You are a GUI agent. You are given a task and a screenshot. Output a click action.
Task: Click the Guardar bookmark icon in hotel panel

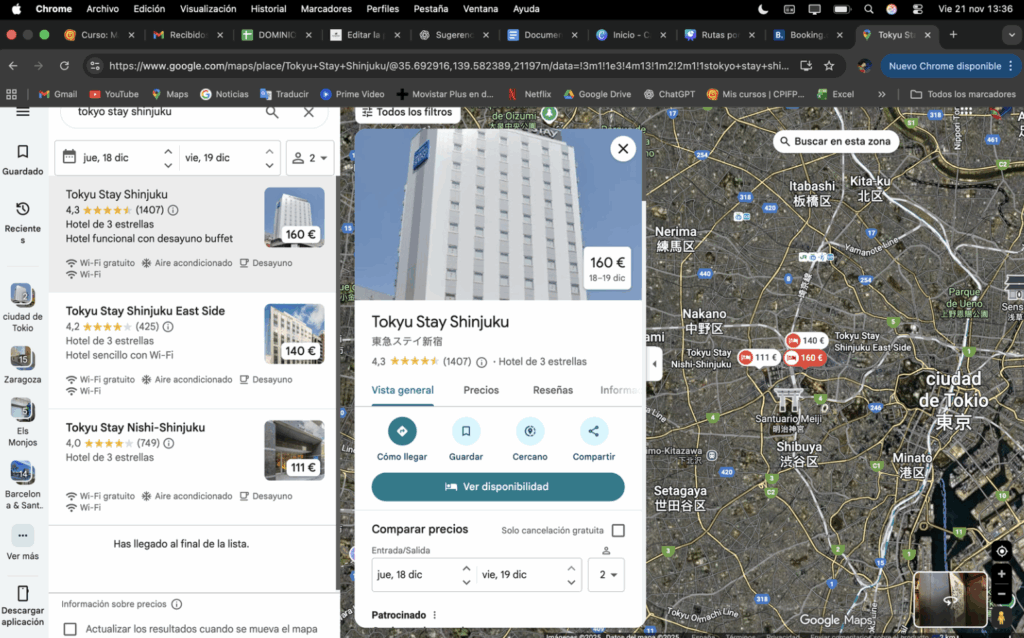coord(466,431)
